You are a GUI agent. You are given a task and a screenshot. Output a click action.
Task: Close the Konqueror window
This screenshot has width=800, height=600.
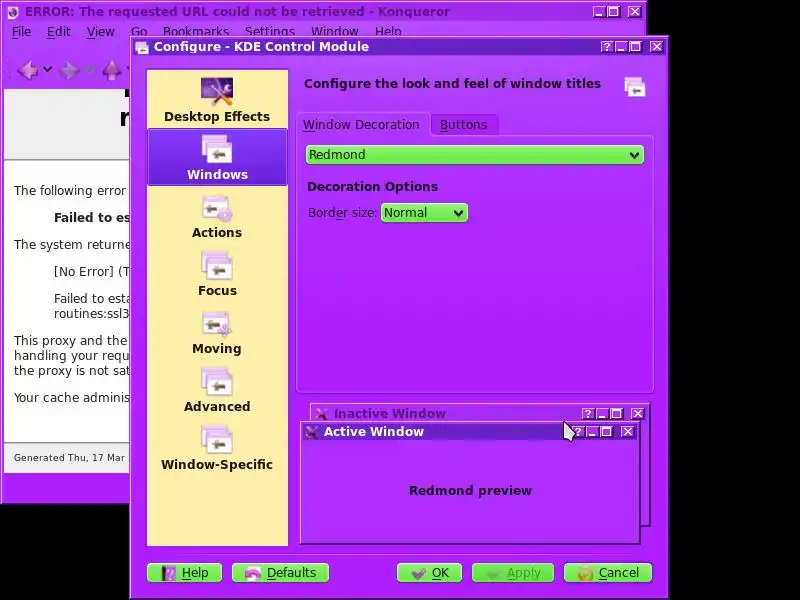click(634, 12)
